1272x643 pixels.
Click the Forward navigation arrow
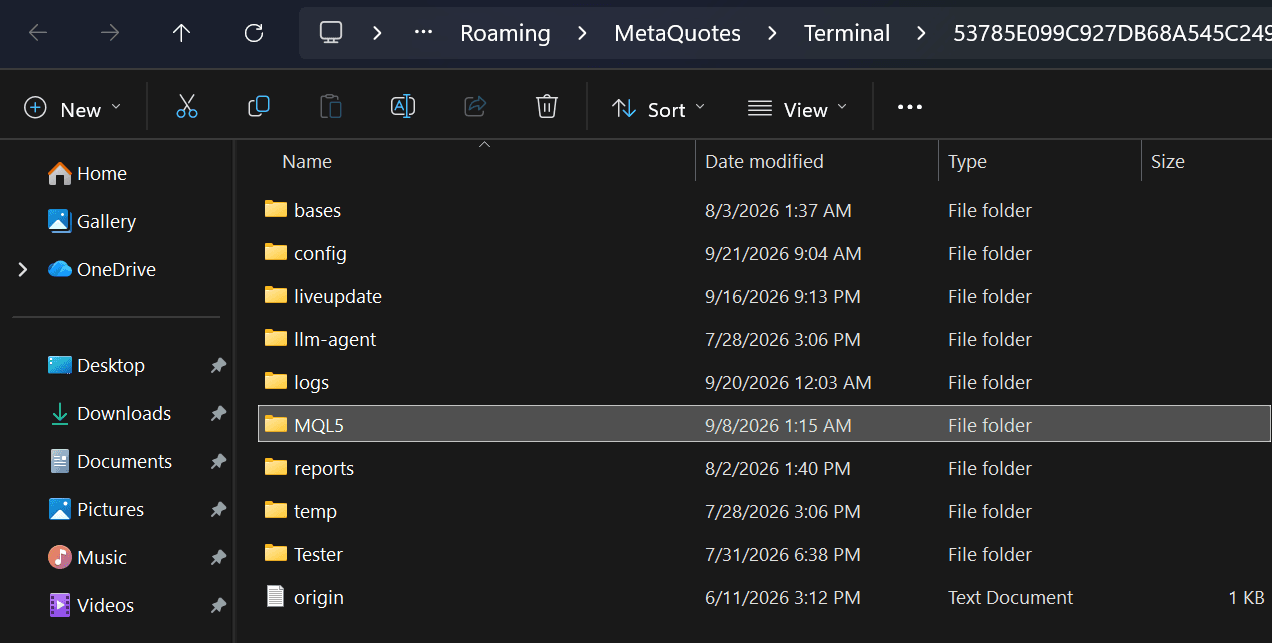pyautogui.click(x=110, y=33)
